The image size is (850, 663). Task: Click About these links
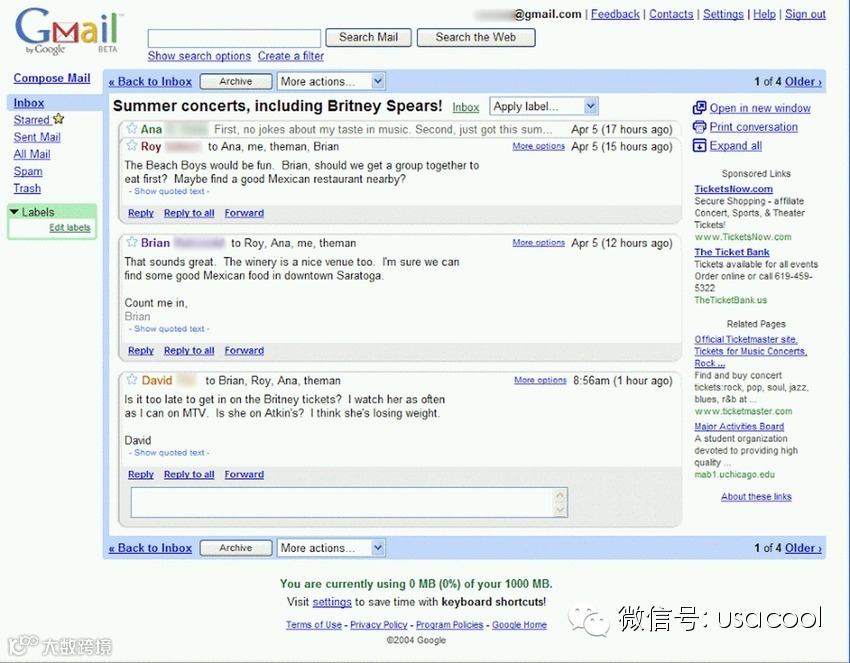pos(756,497)
